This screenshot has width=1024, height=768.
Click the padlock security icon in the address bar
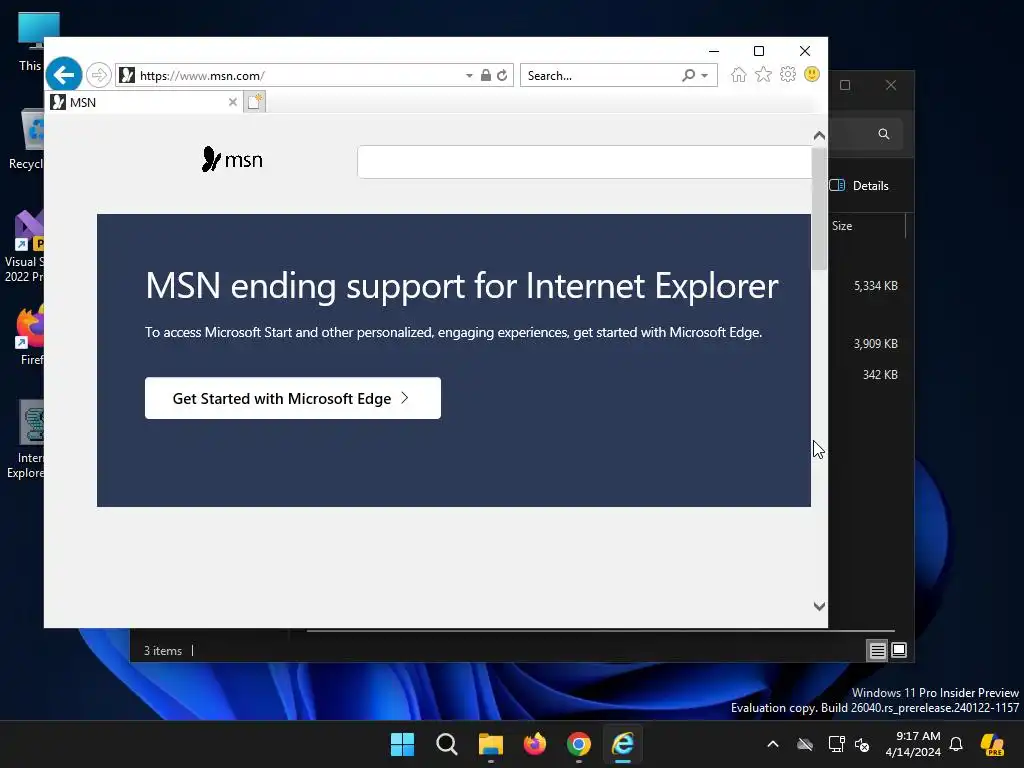(485, 75)
